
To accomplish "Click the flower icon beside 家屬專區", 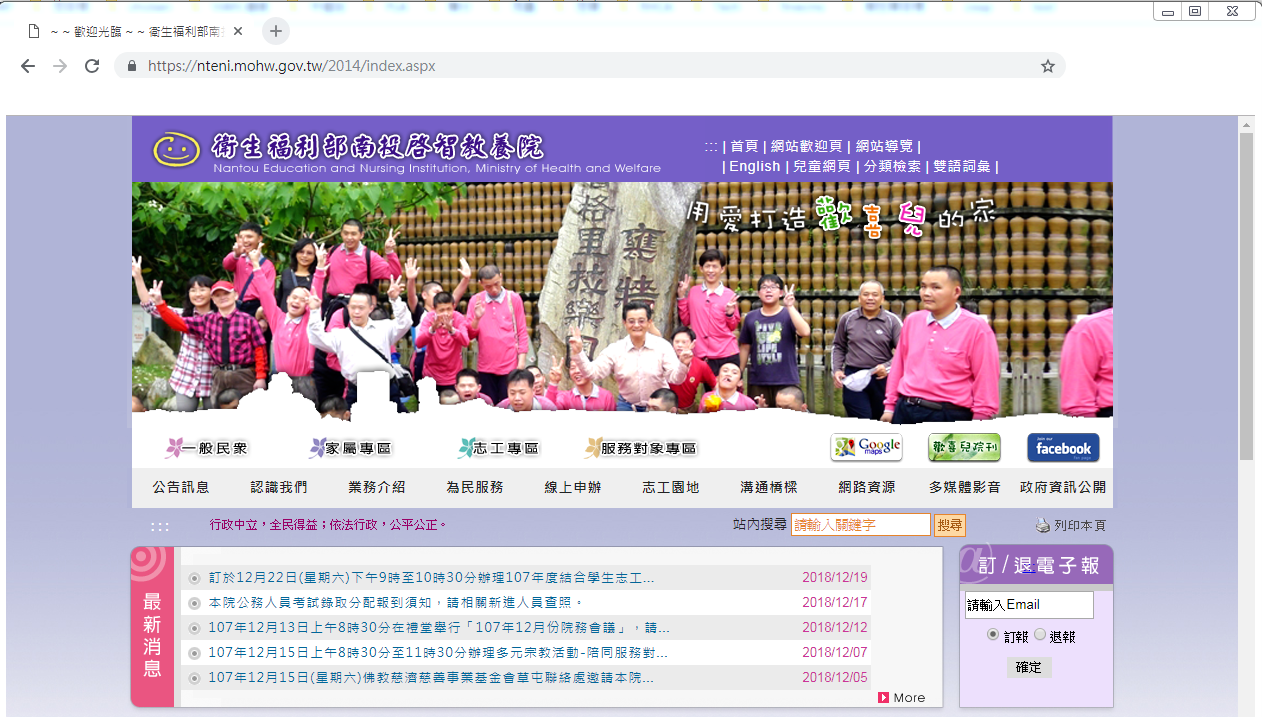I will click(x=318, y=448).
